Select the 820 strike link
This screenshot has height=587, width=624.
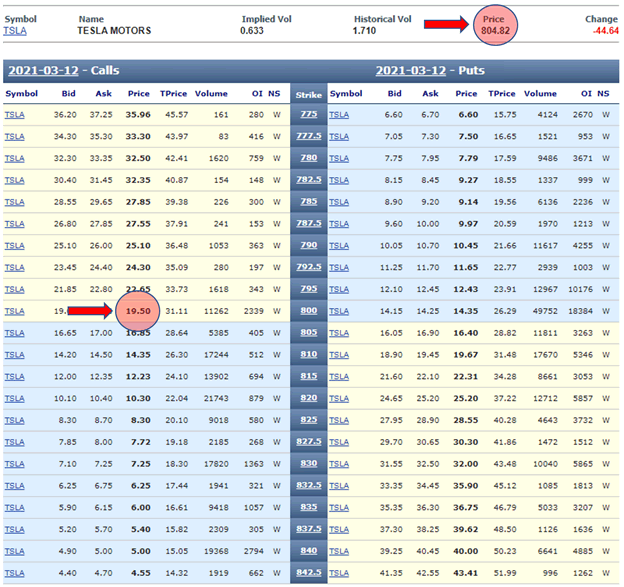tap(308, 398)
